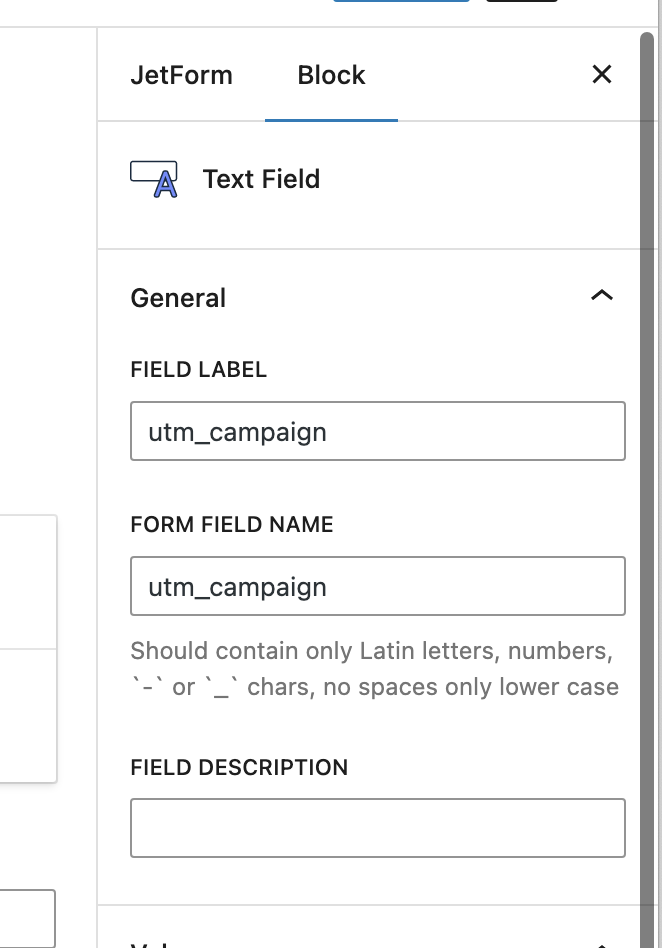Click the FIELD LABEL caption text

pyautogui.click(x=198, y=369)
